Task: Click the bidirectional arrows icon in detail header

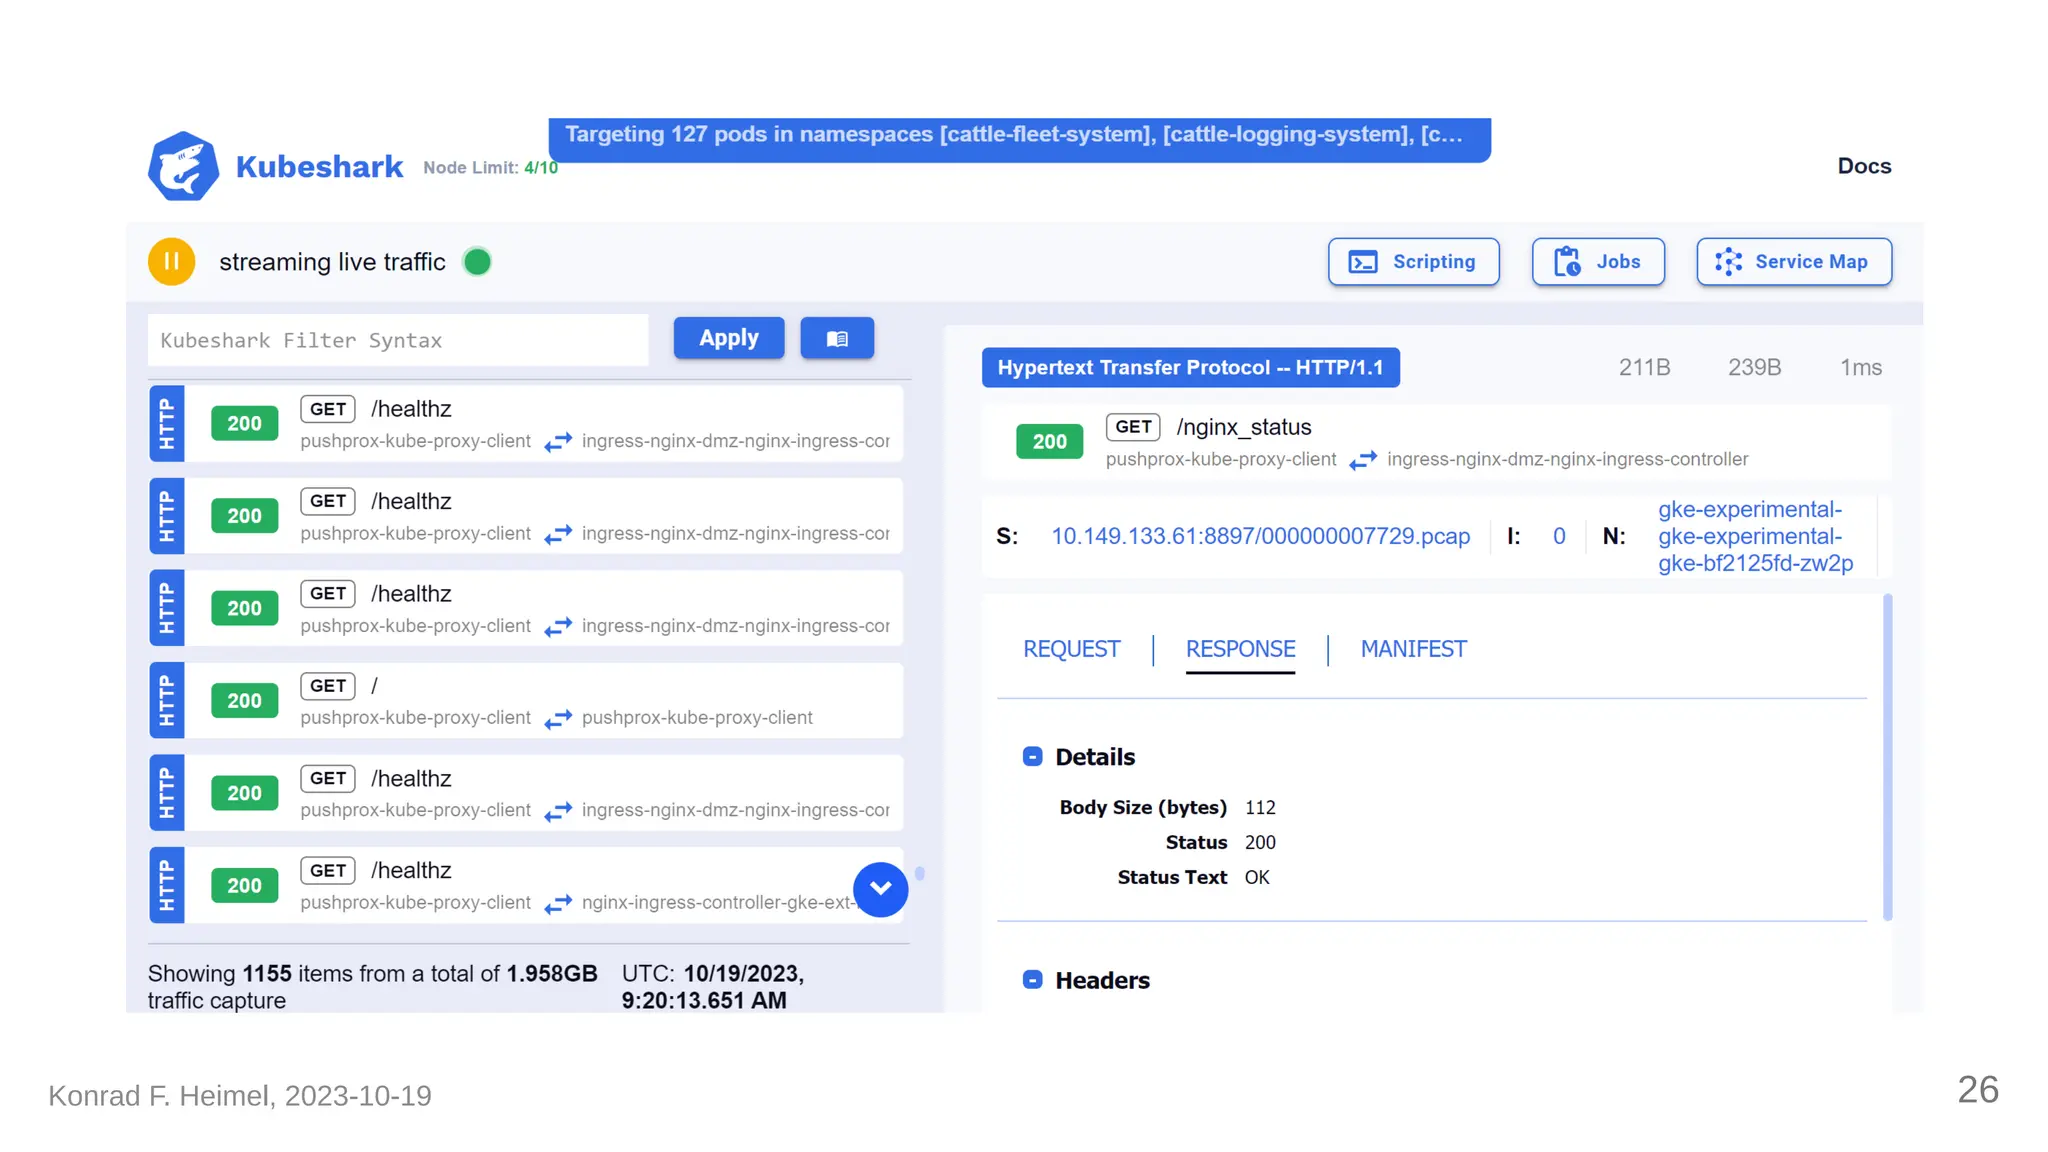Action: pos(1362,460)
